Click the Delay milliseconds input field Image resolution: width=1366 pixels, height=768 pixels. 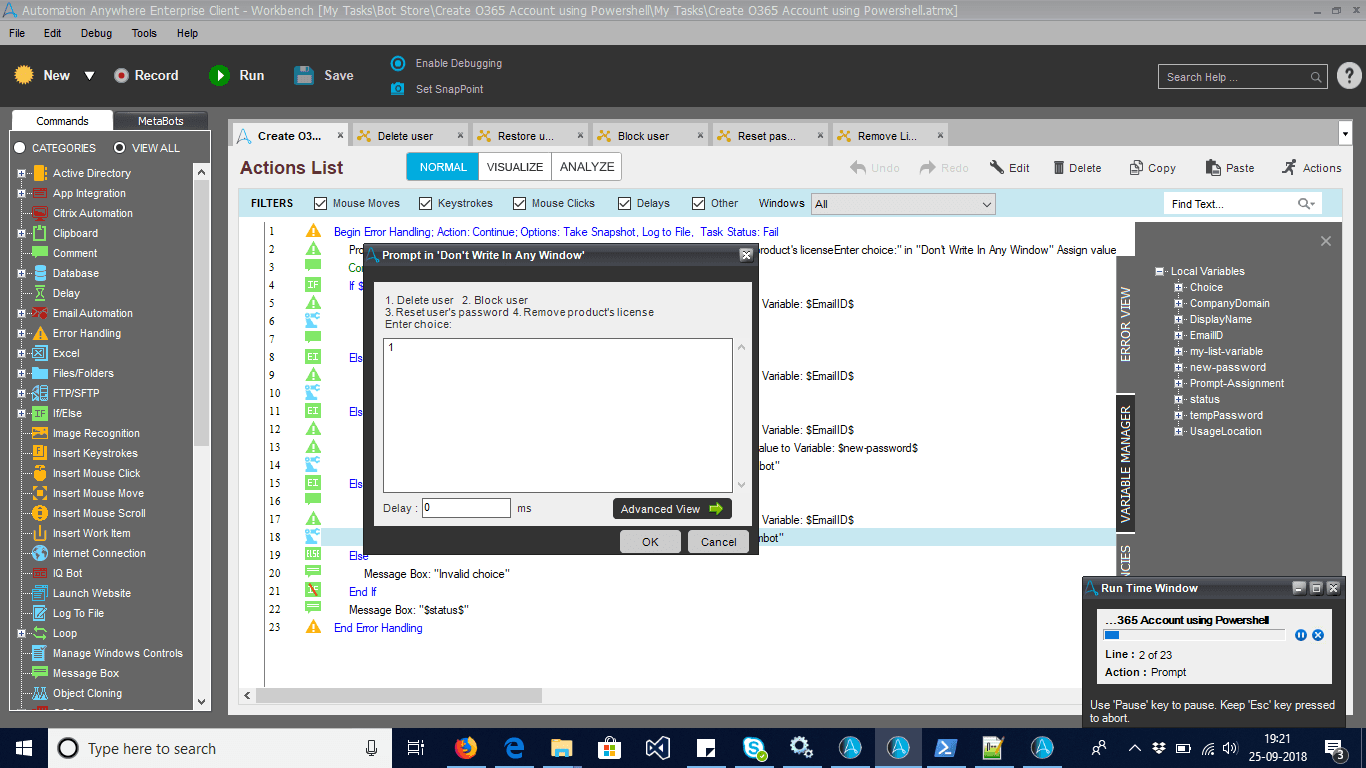click(466, 508)
